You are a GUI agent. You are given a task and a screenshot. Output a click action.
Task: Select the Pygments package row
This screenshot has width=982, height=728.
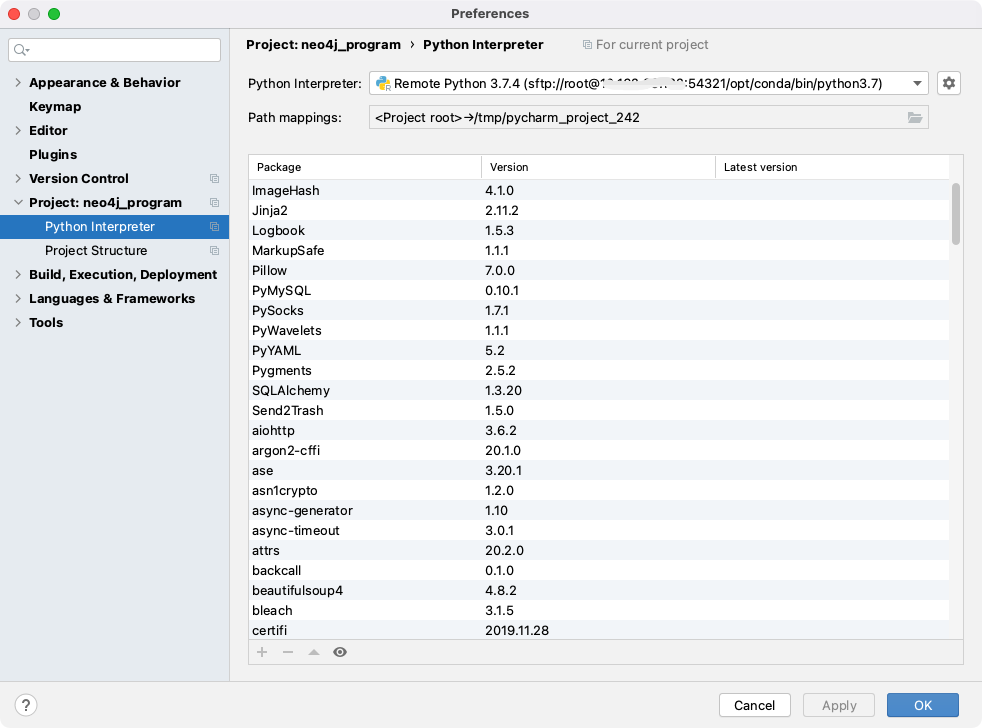[599, 371]
